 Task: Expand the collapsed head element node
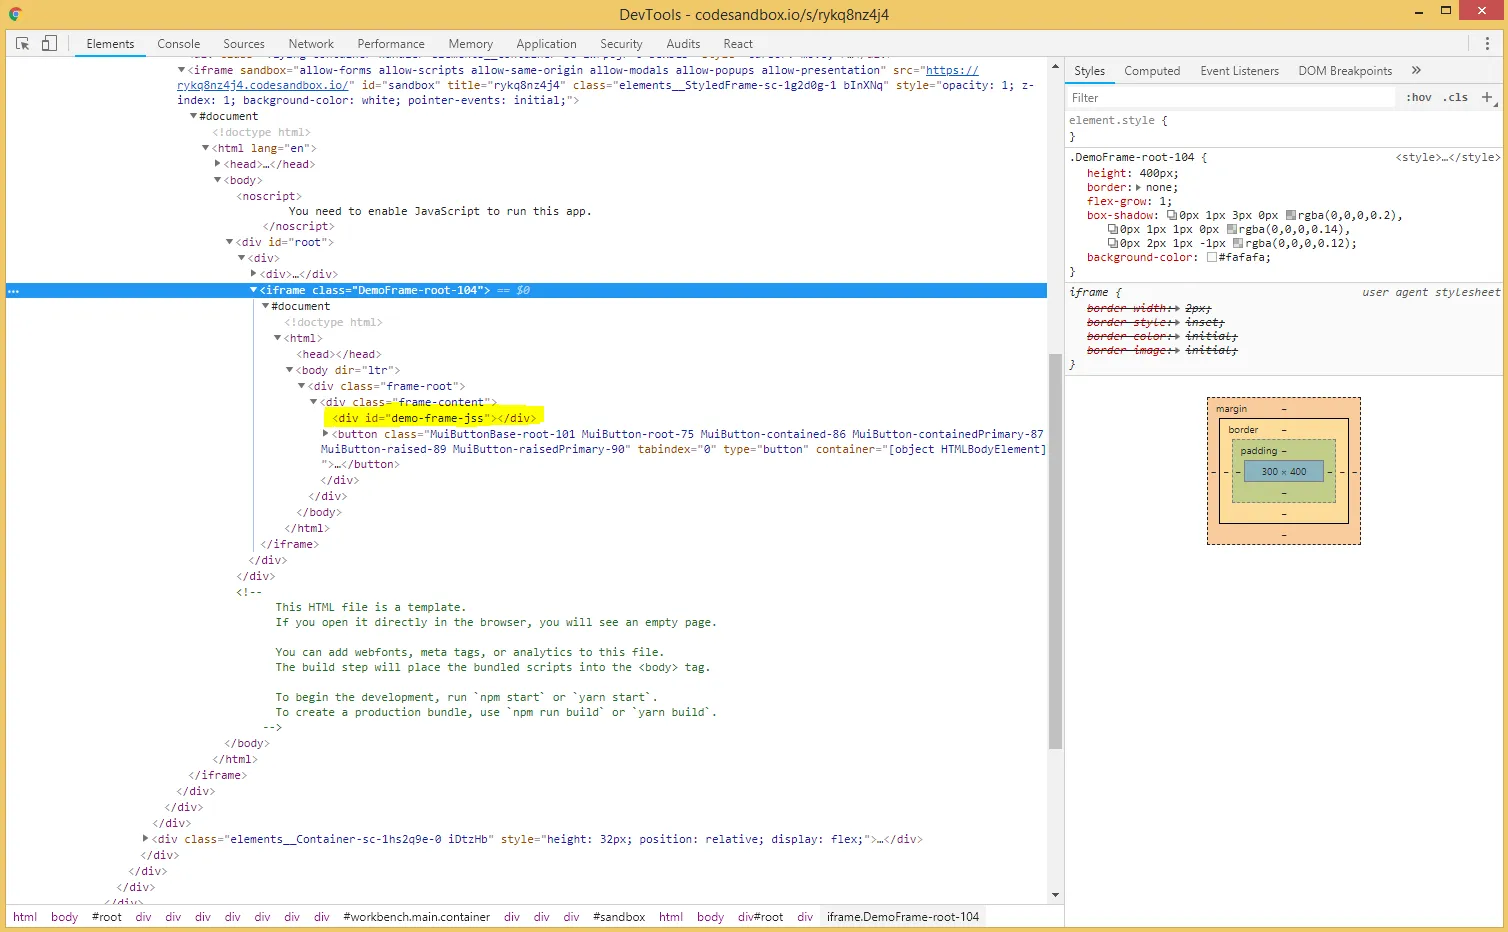[218, 163]
